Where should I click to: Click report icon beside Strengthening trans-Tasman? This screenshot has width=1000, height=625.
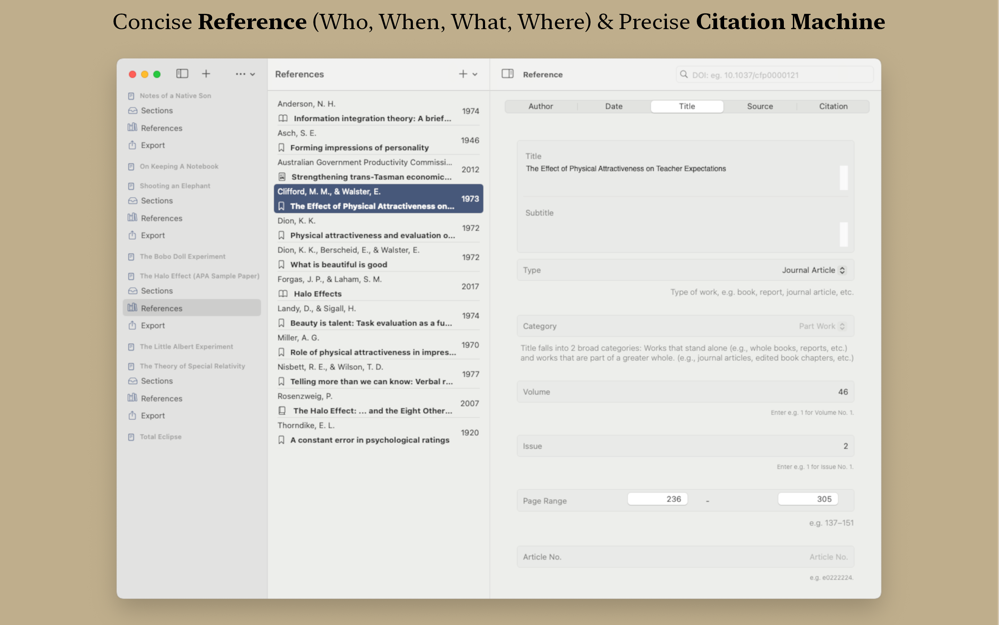282,177
